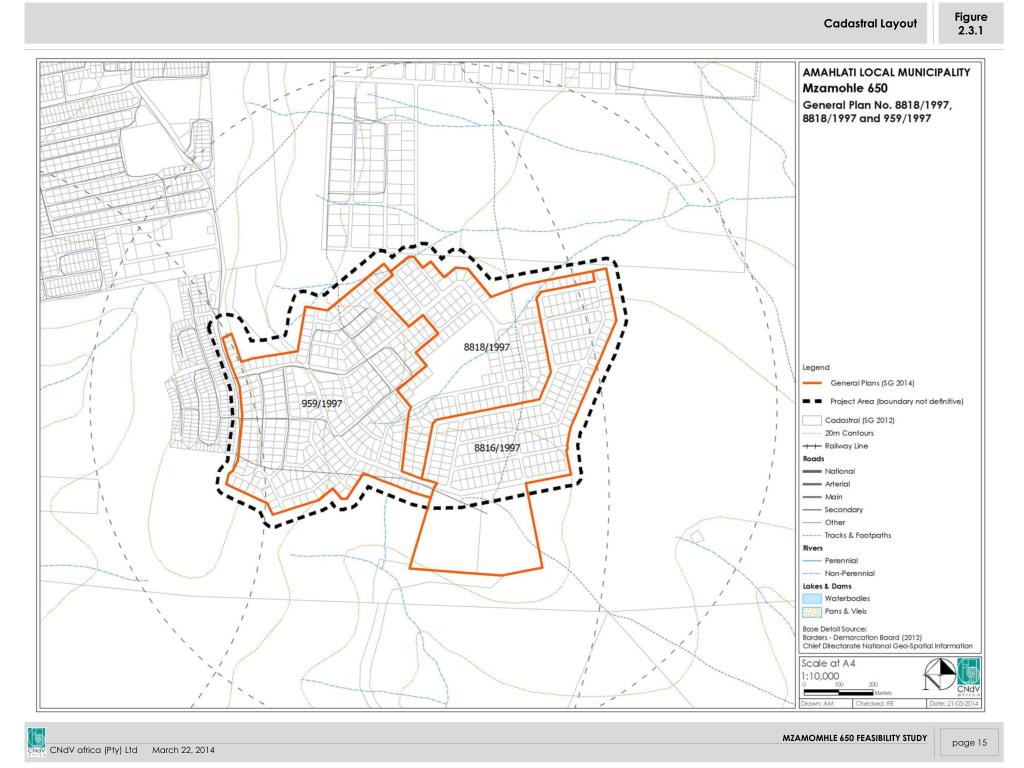Click the 'Legend' heading

816,368
